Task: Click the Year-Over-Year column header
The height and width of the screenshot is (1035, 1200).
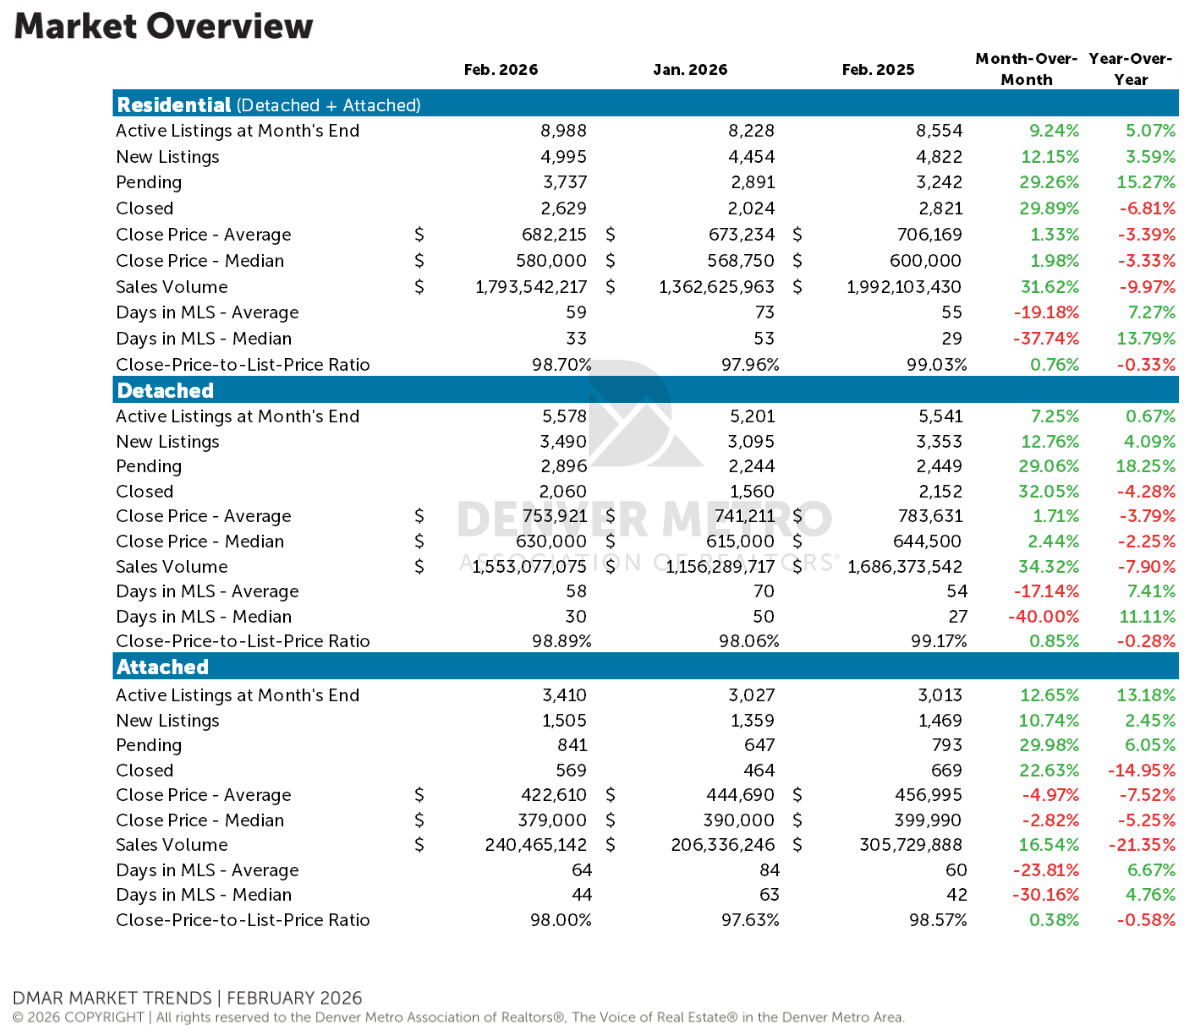Action: [1130, 69]
